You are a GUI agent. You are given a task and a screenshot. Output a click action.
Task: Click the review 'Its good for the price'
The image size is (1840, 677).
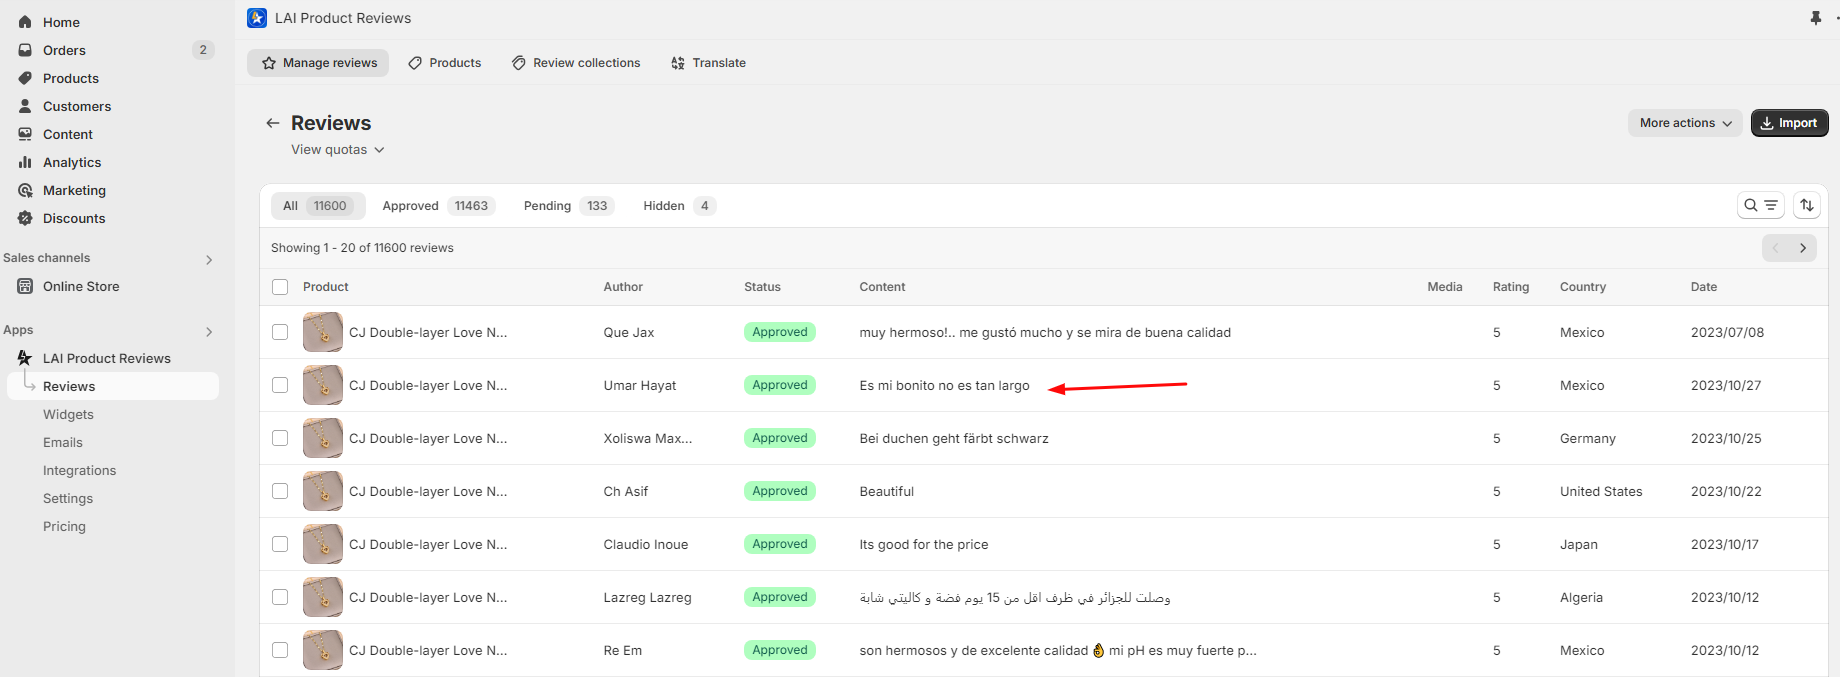[x=924, y=545]
